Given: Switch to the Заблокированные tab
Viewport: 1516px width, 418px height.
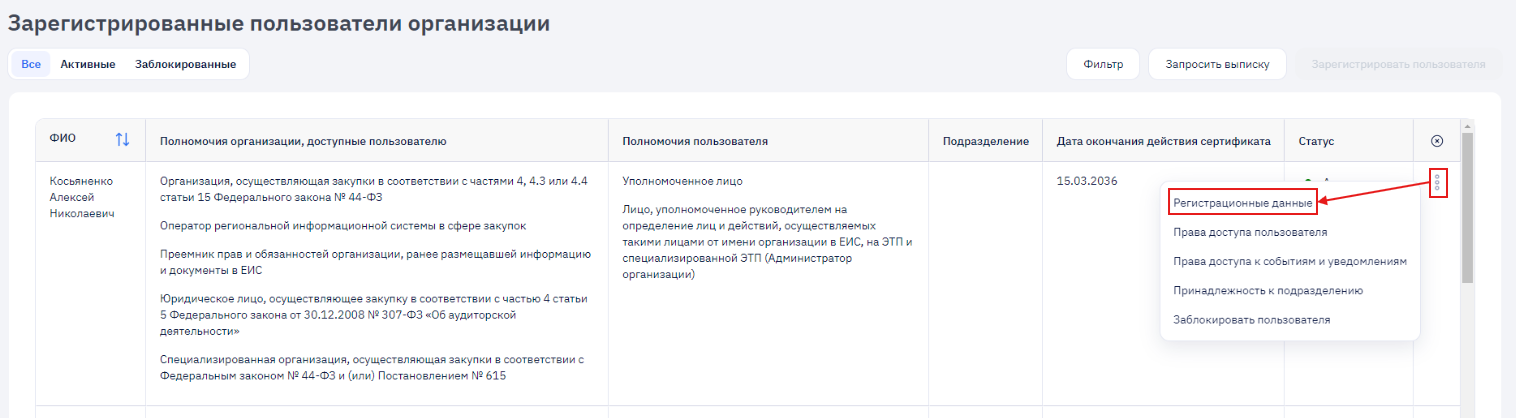Looking at the screenshot, I should [185, 64].
